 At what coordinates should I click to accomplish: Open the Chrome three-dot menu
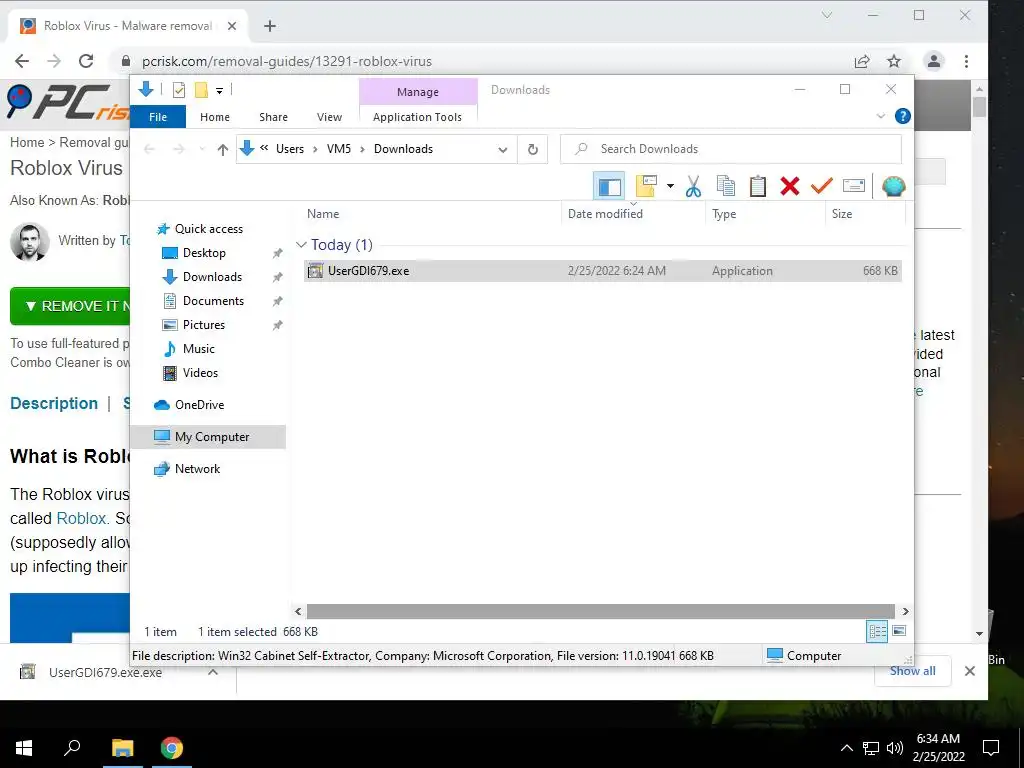pyautogui.click(x=967, y=61)
